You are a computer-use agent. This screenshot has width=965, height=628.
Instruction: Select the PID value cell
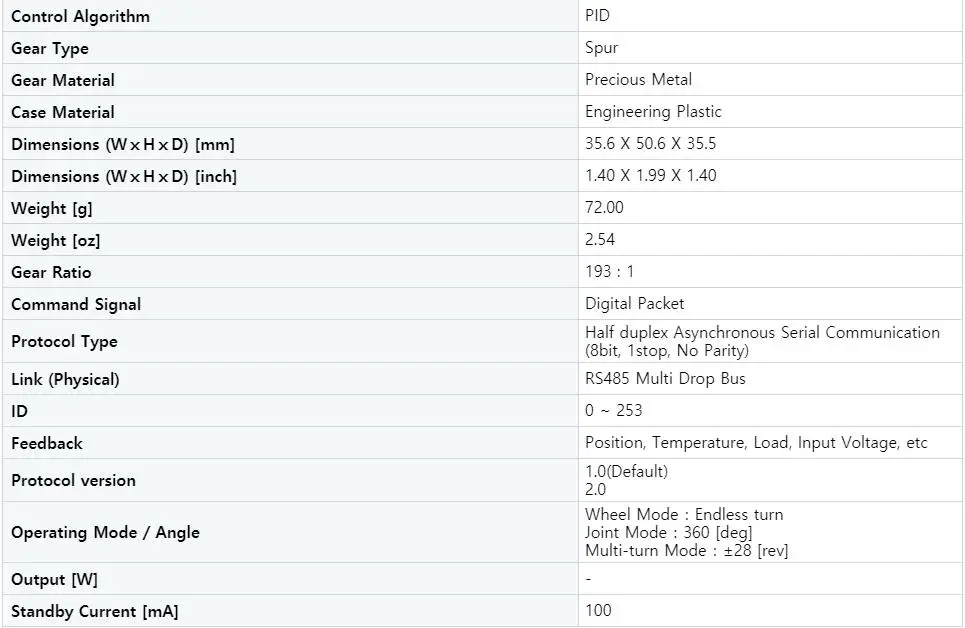point(770,16)
